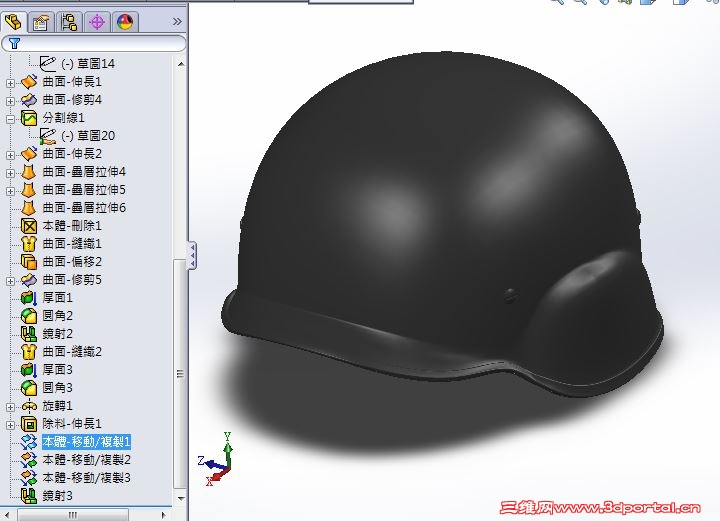The width and height of the screenshot is (720, 521).
Task: Select the 本體-刪除1 label
Action: (x=72, y=226)
